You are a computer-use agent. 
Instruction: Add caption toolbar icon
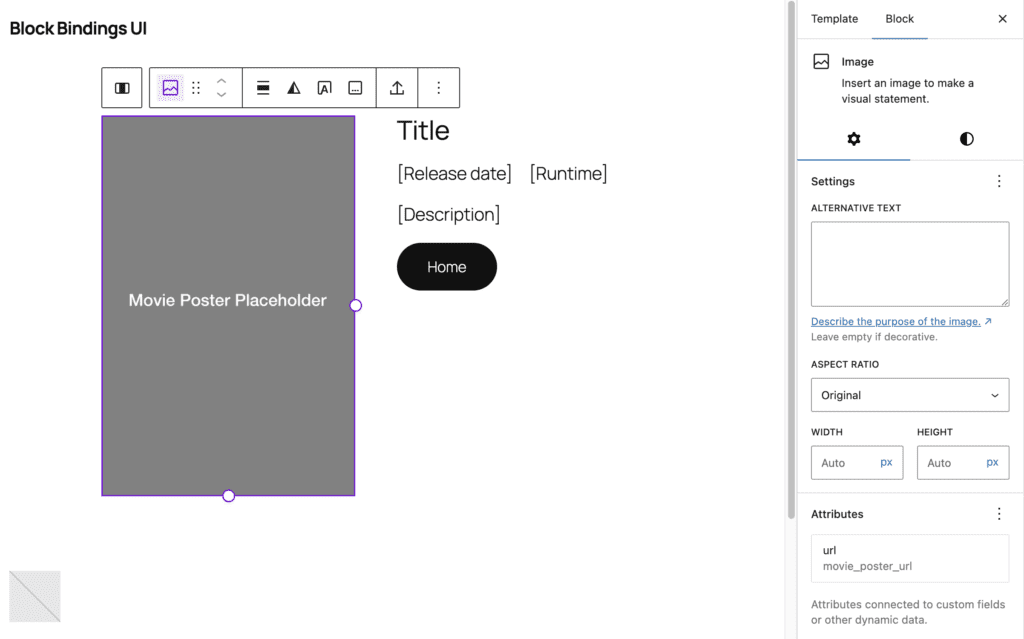pyautogui.click(x=355, y=88)
